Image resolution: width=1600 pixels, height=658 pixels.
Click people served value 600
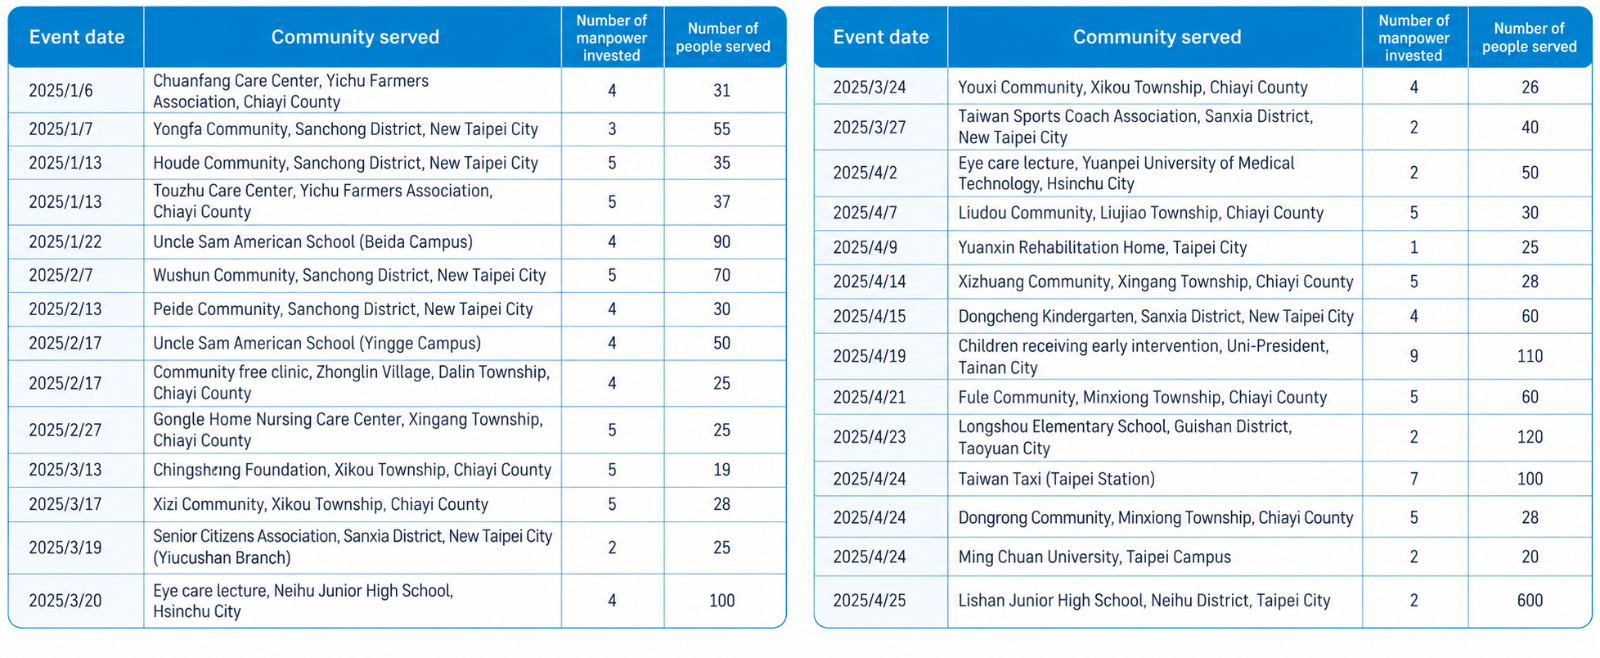tap(1530, 601)
